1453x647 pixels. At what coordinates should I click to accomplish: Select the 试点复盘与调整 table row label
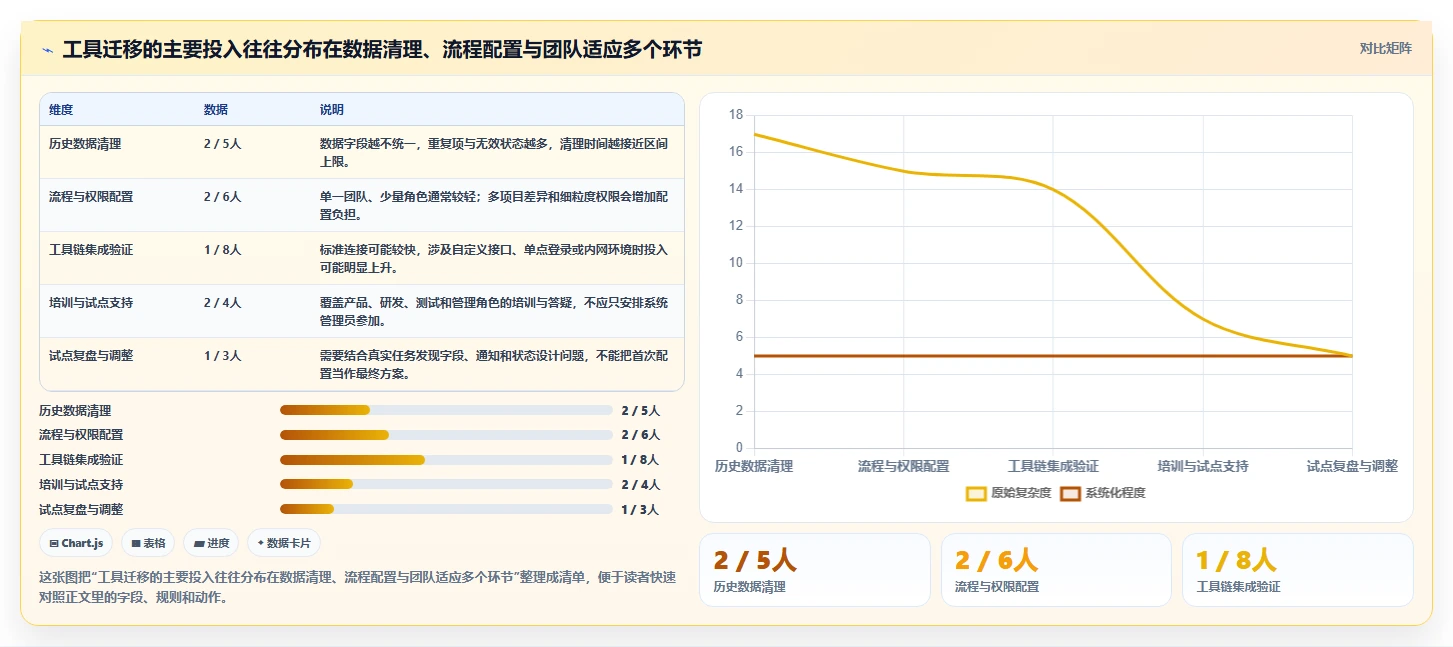click(x=91, y=356)
